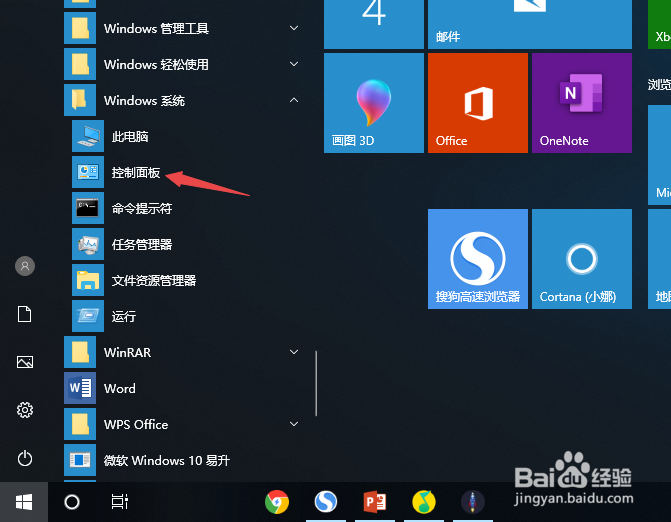Open 文件资源管理器 File Explorer icon

[x=88, y=280]
